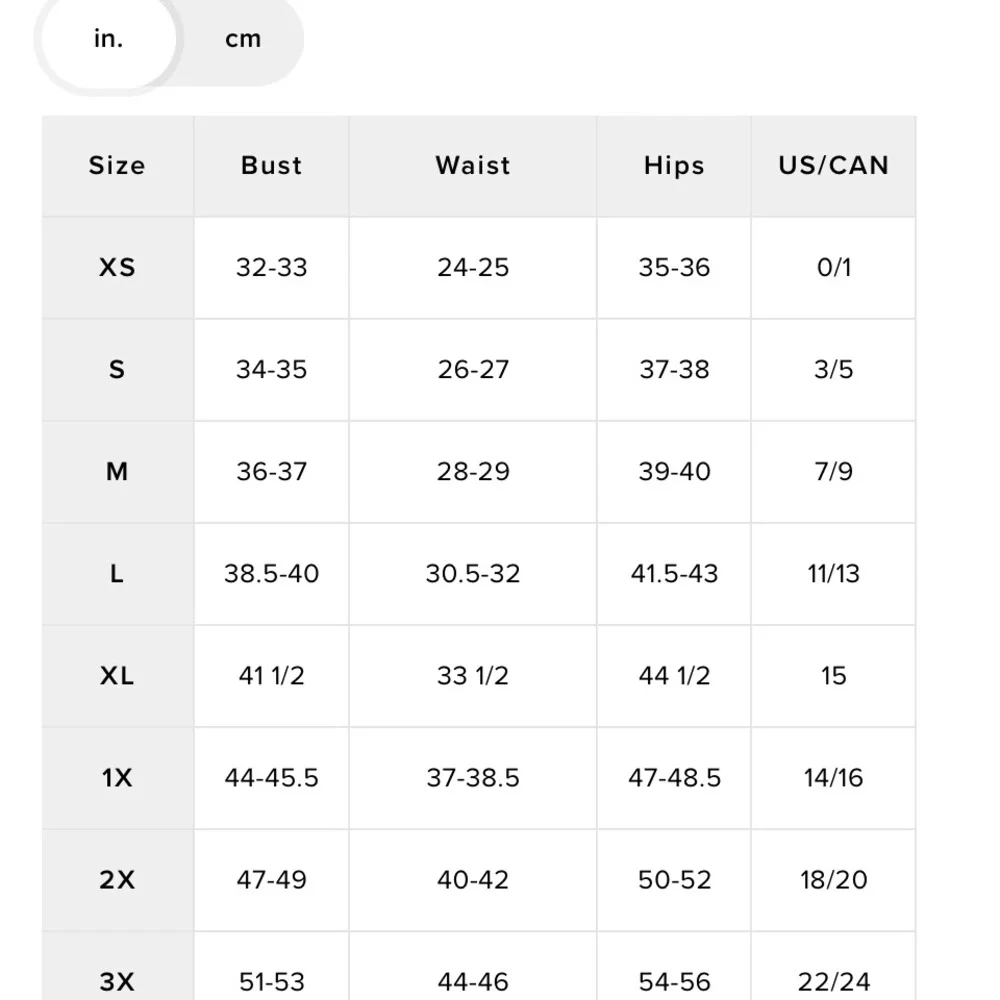Select the 1X size row label
Image resolution: width=1000 pixels, height=1000 pixels.
117,778
